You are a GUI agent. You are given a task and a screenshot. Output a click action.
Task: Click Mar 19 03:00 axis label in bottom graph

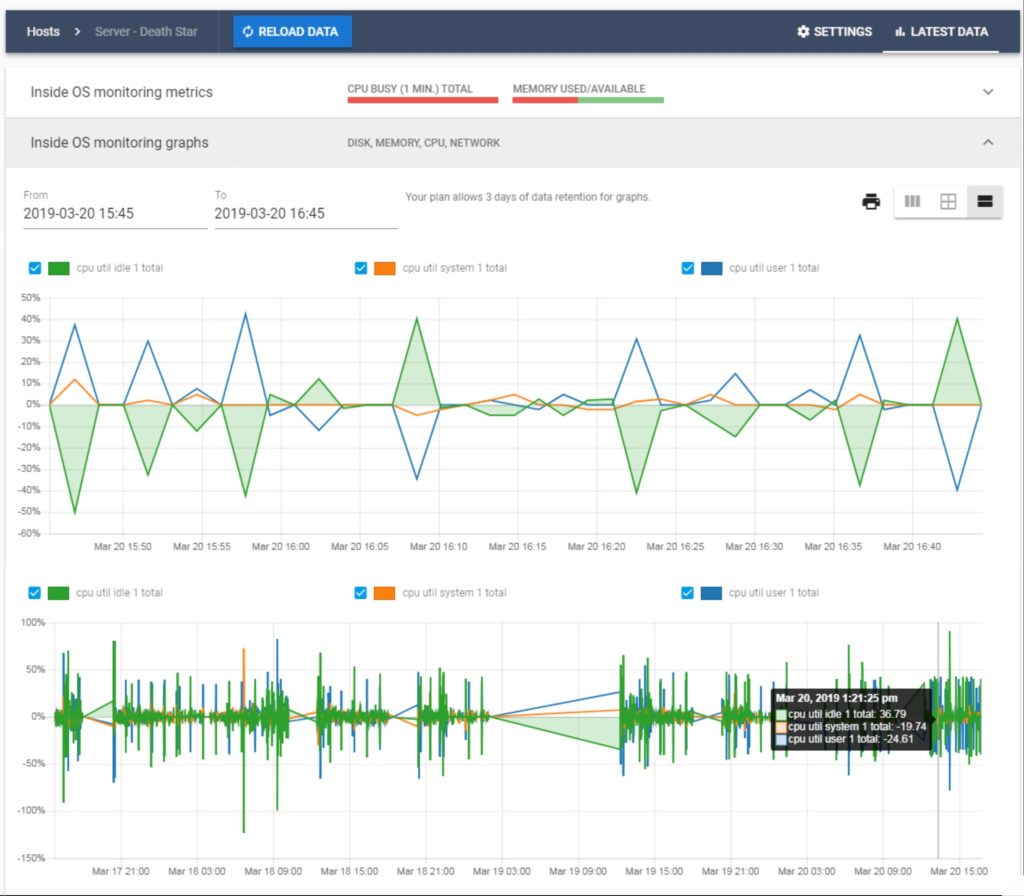[x=502, y=871]
